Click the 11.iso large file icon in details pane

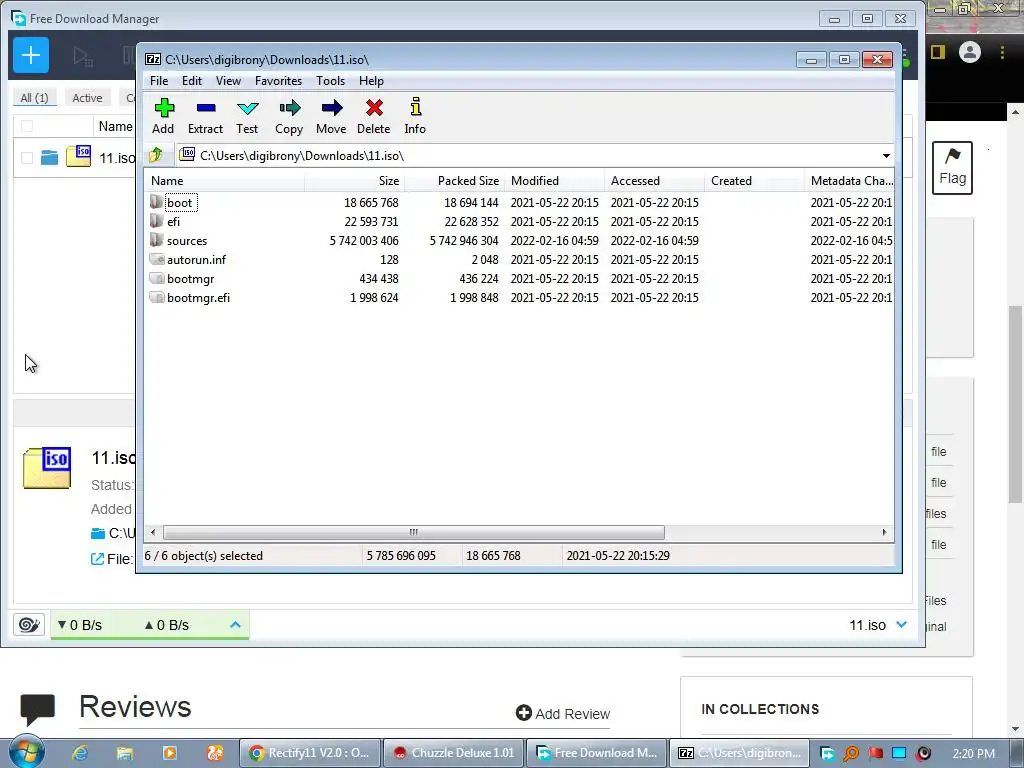pyautogui.click(x=47, y=468)
